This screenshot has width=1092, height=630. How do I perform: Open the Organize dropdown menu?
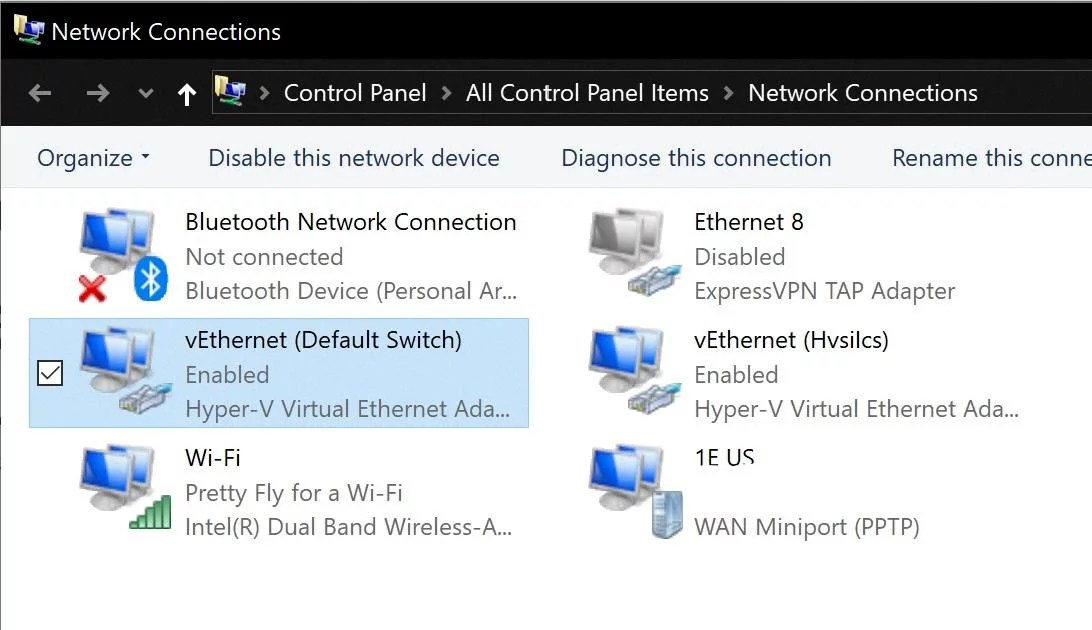click(93, 158)
